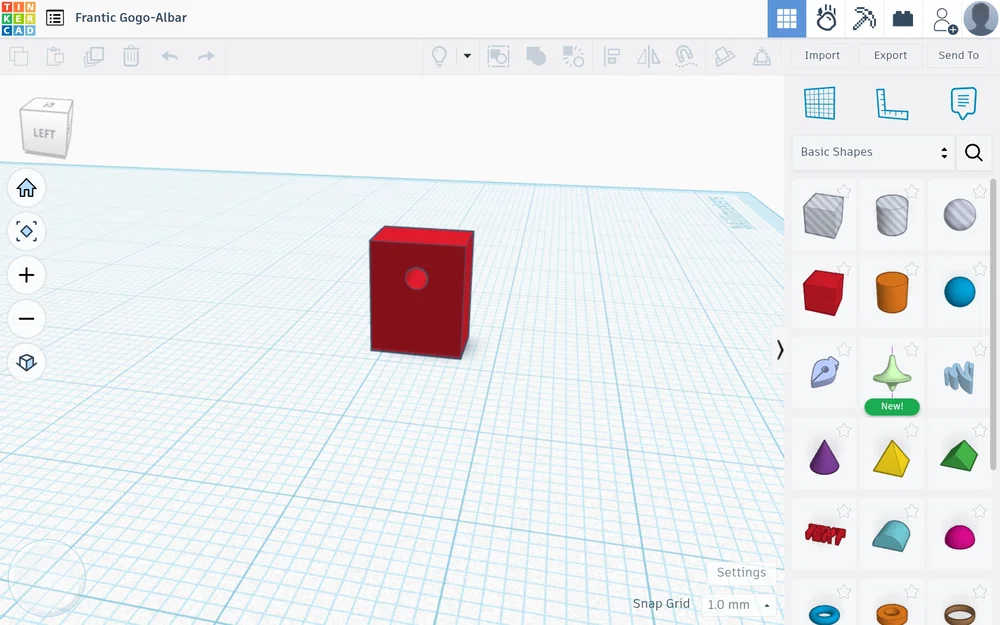
Task: Click the Paste toolbar icon
Action: (55, 56)
